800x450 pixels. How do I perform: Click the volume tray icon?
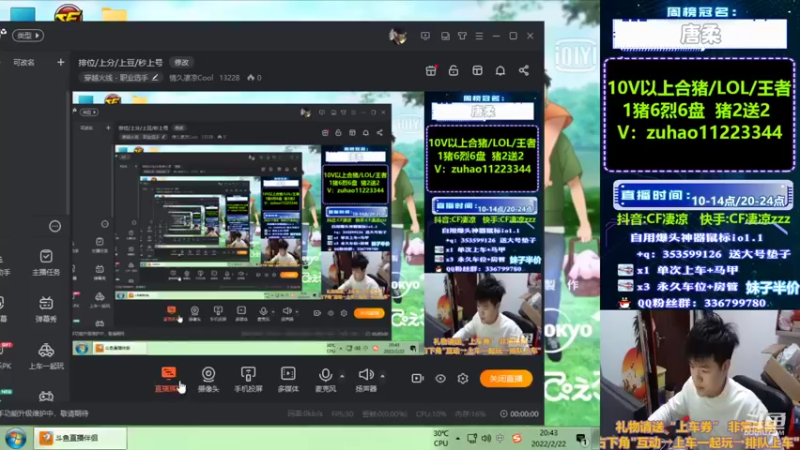tap(486, 438)
